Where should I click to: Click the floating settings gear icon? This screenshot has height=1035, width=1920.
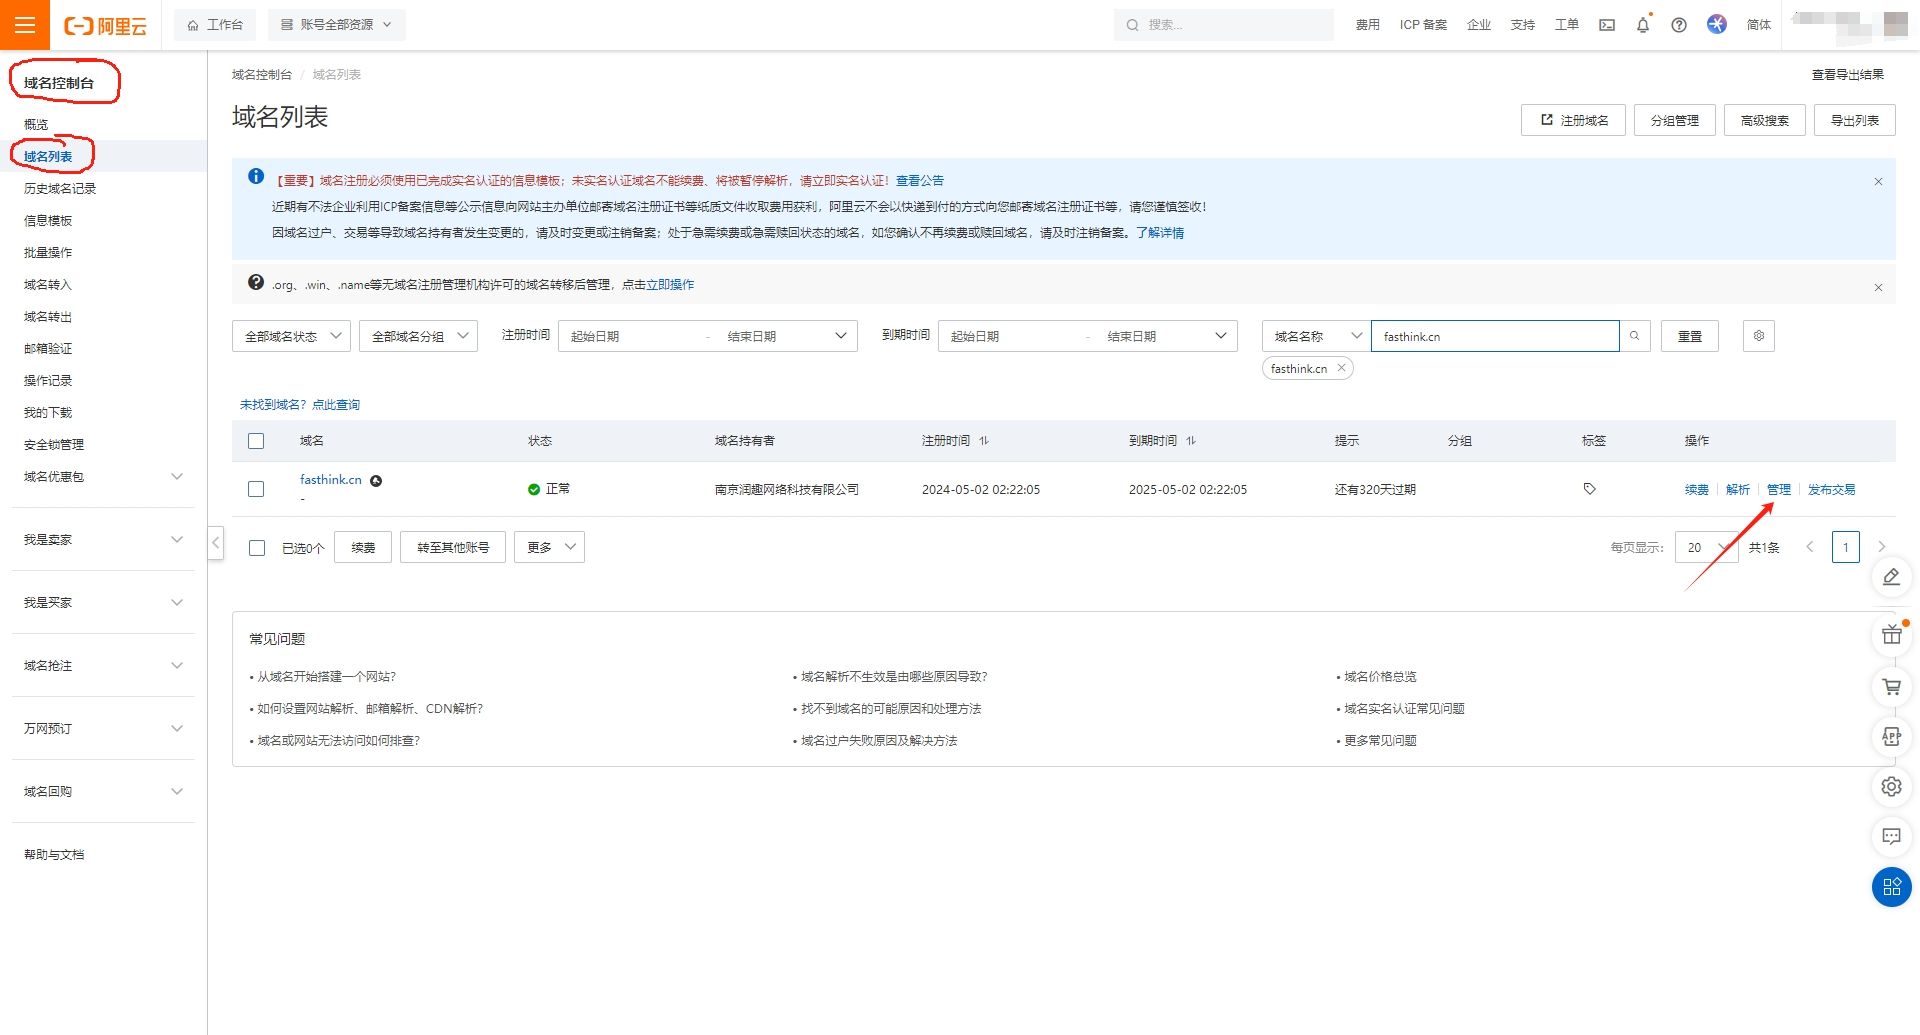[1891, 787]
